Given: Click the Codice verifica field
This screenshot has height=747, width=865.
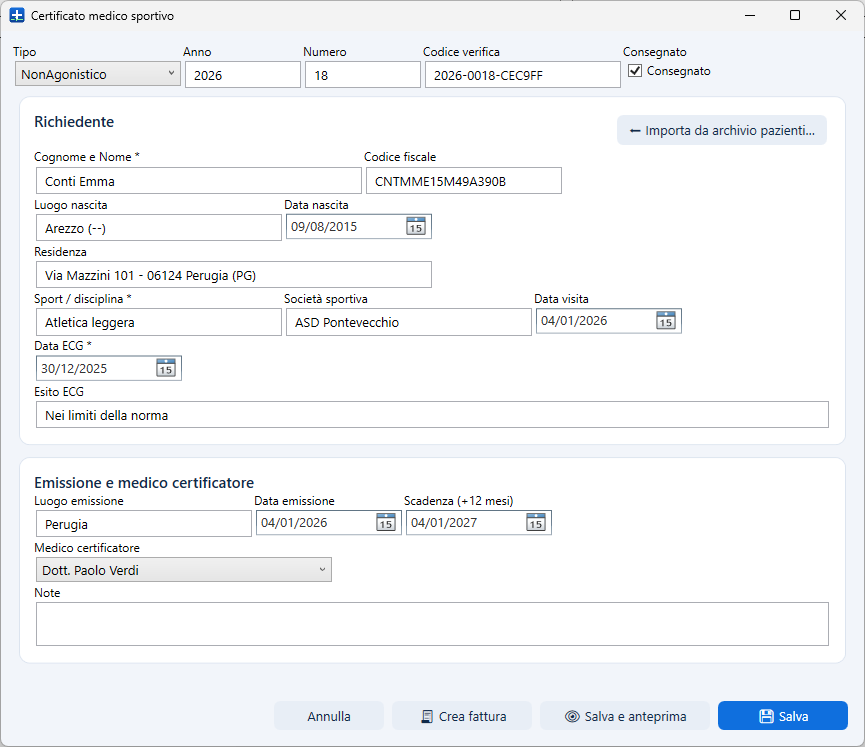Looking at the screenshot, I should click(x=523, y=75).
